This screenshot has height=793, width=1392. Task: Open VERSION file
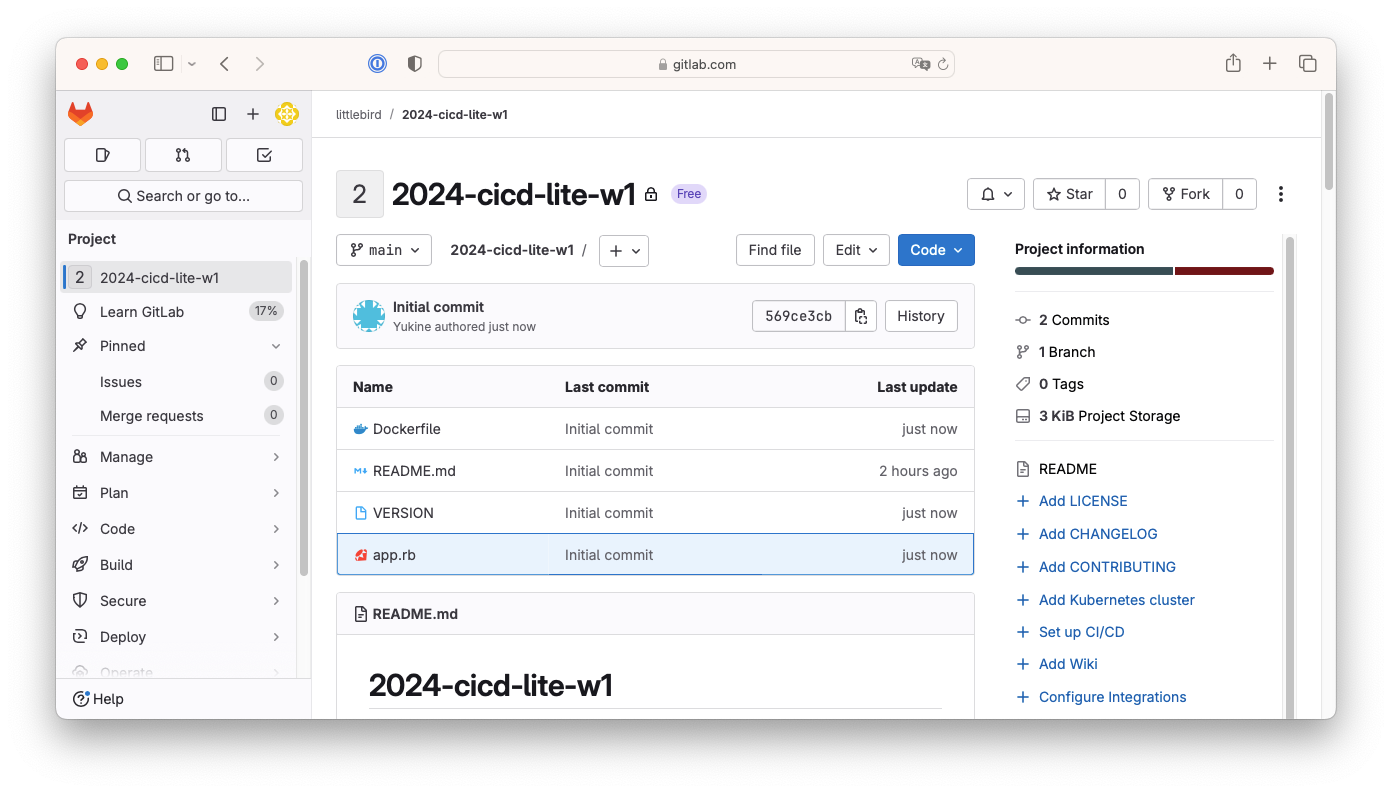pos(403,513)
